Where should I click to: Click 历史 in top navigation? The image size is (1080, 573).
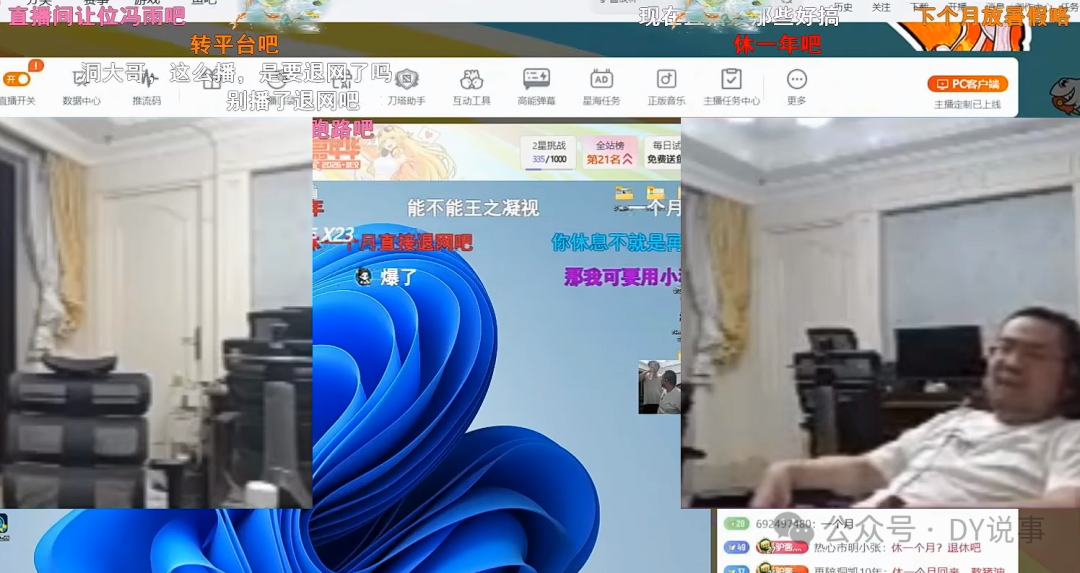[843, 7]
